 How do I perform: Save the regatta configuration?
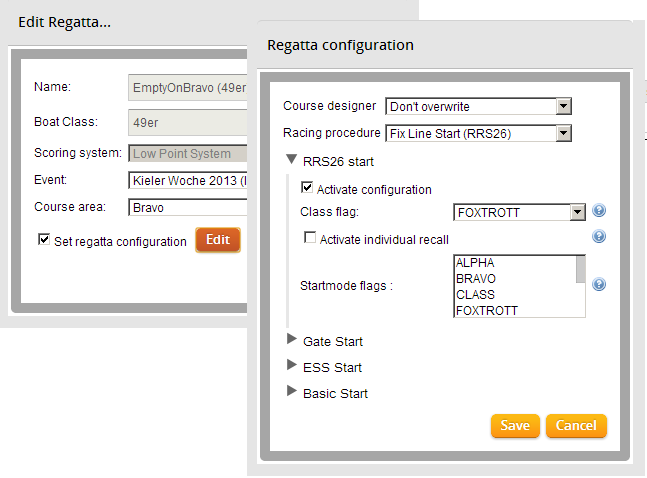pos(515,426)
